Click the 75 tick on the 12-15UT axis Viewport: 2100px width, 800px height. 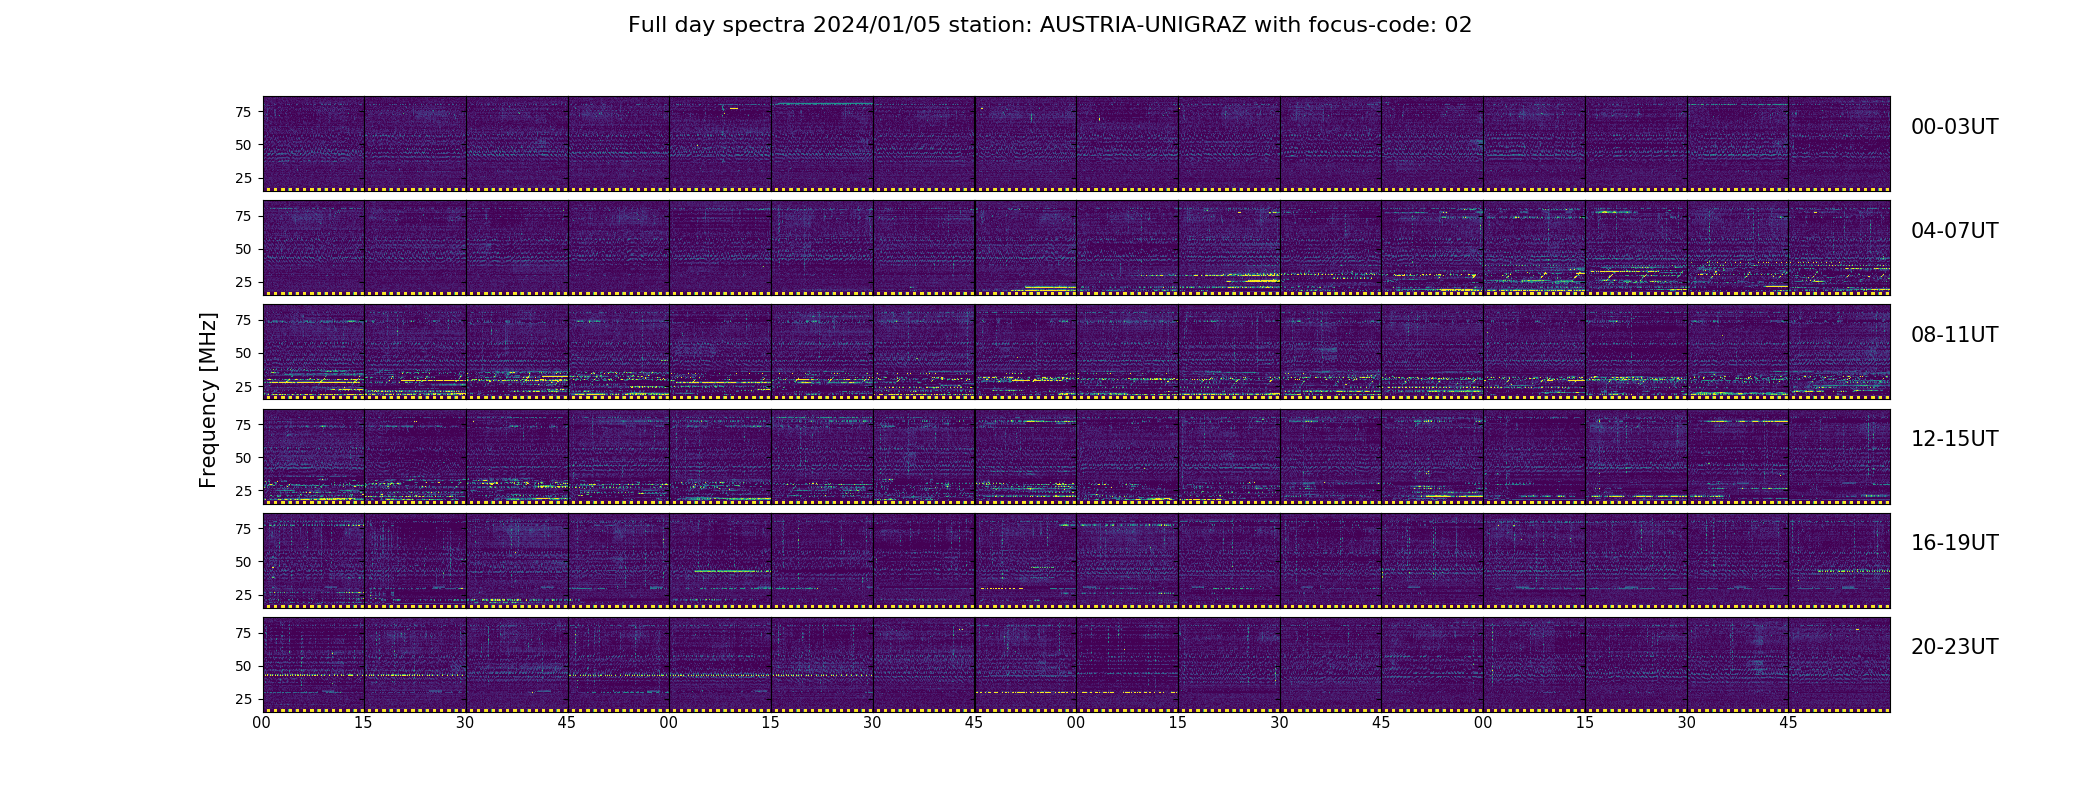click(243, 424)
